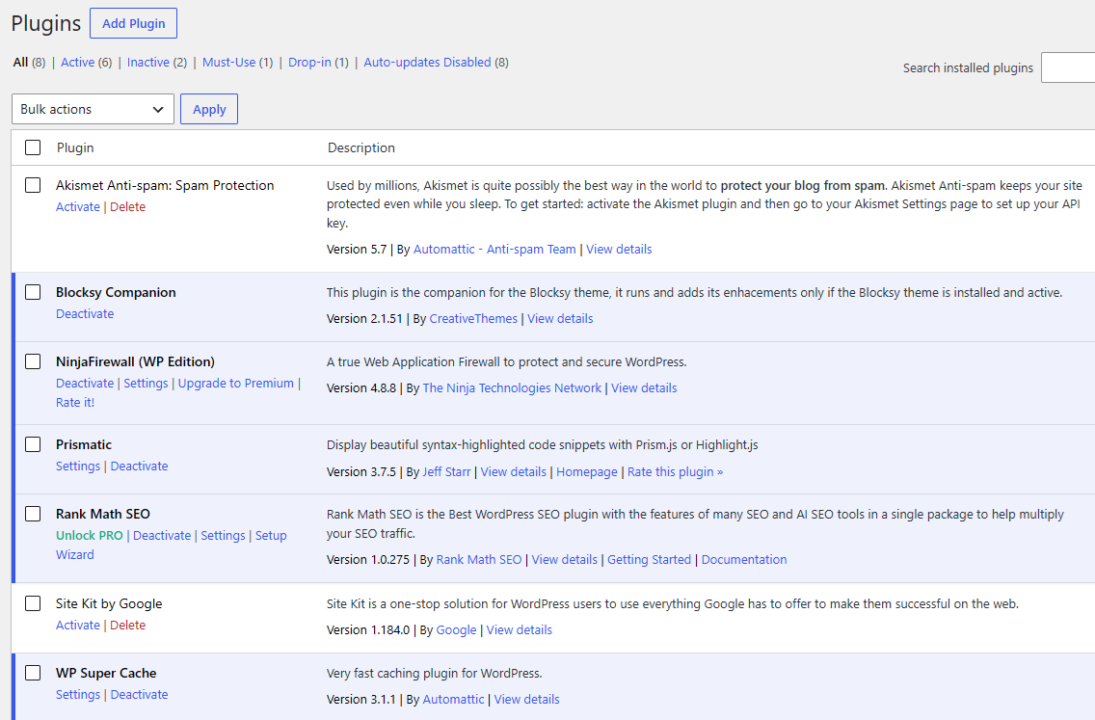
Task: Click the Plugins page heading
Action: (x=46, y=23)
